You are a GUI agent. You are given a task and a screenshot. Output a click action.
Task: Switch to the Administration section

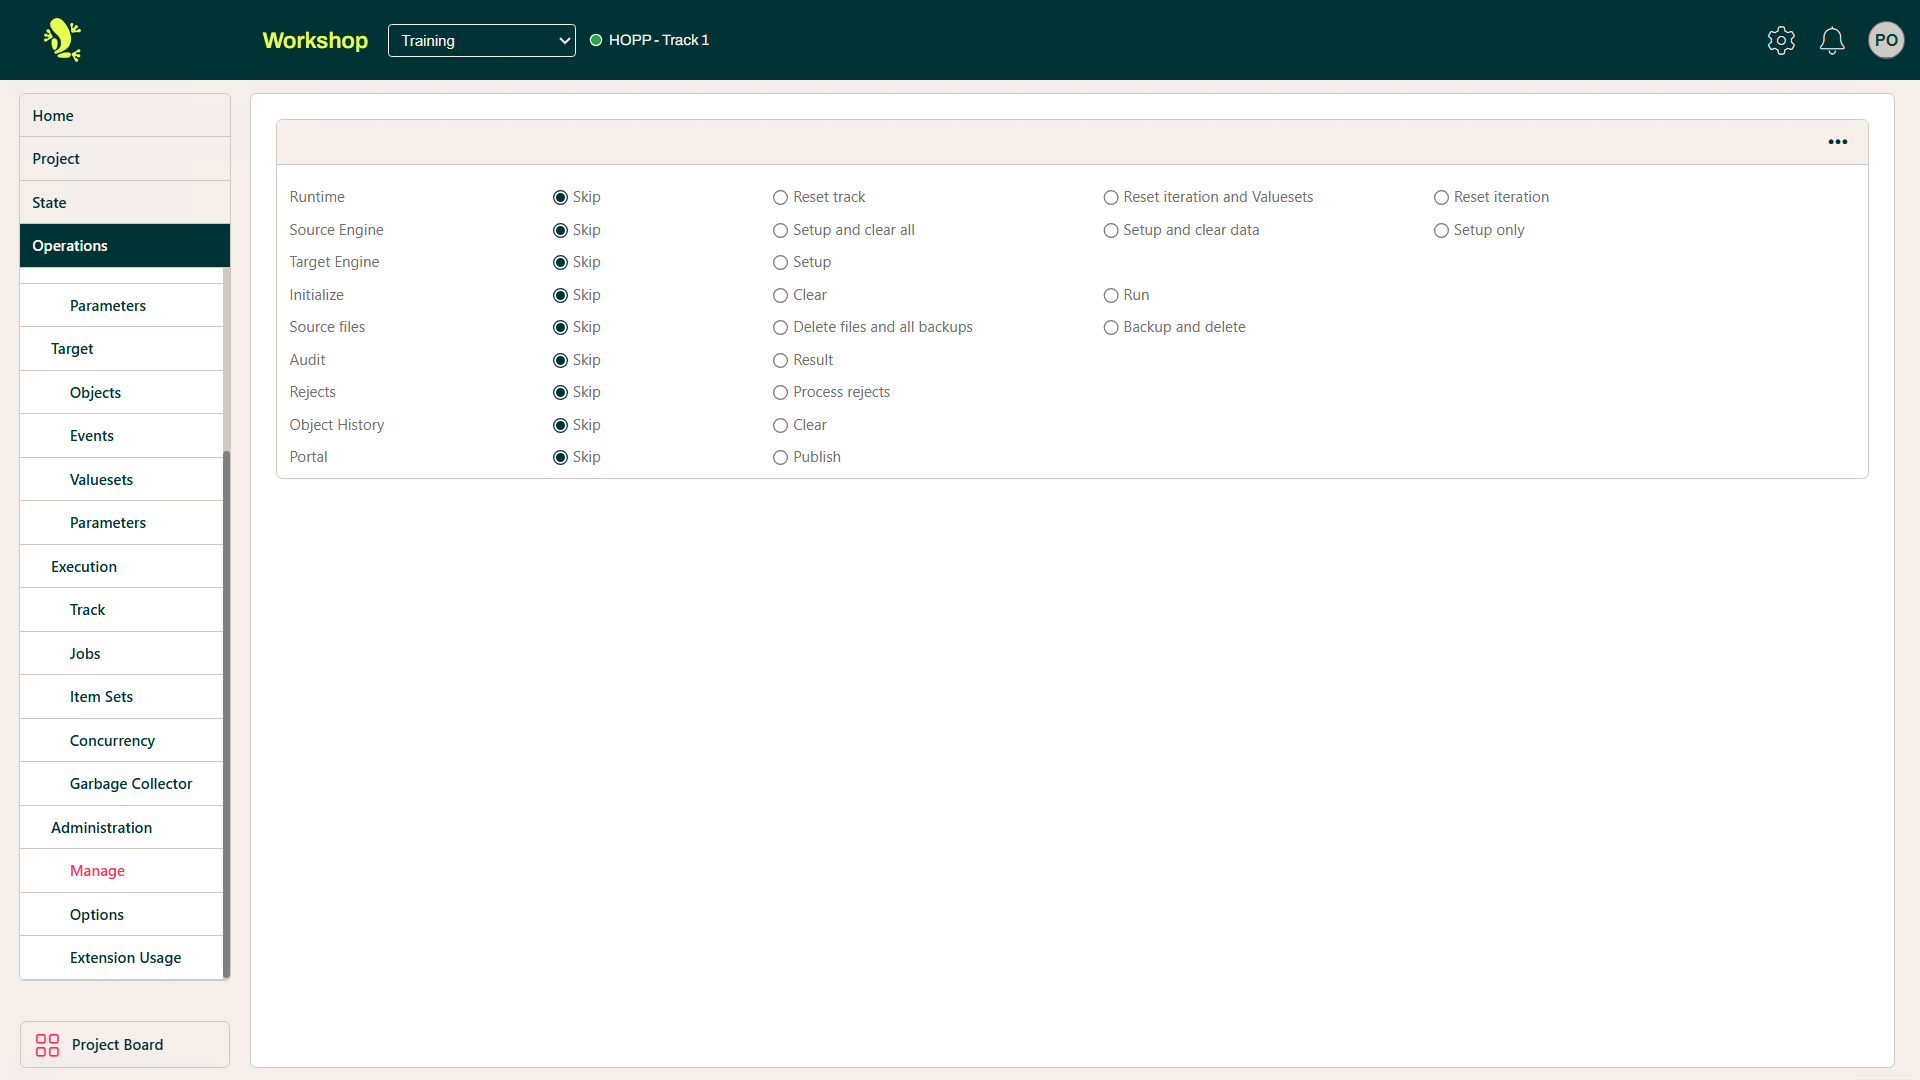101,827
